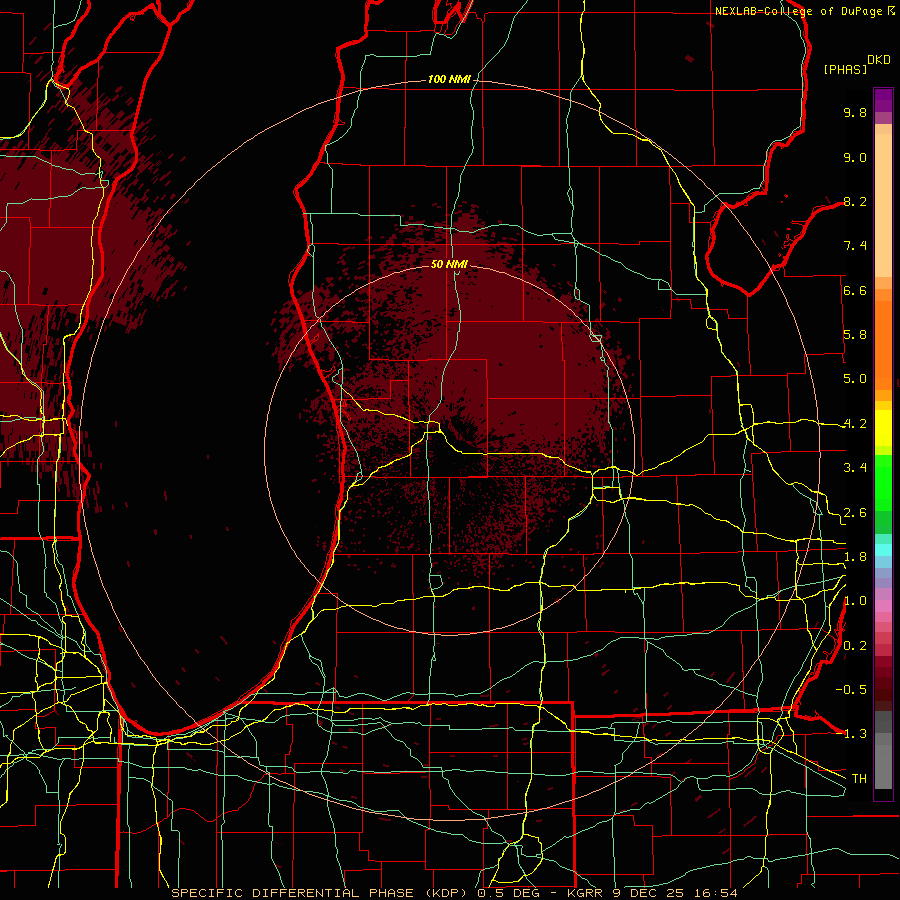This screenshot has height=900, width=900.
Task: Click the 7.4 value on color scale
Action: pyautogui.click(x=855, y=246)
